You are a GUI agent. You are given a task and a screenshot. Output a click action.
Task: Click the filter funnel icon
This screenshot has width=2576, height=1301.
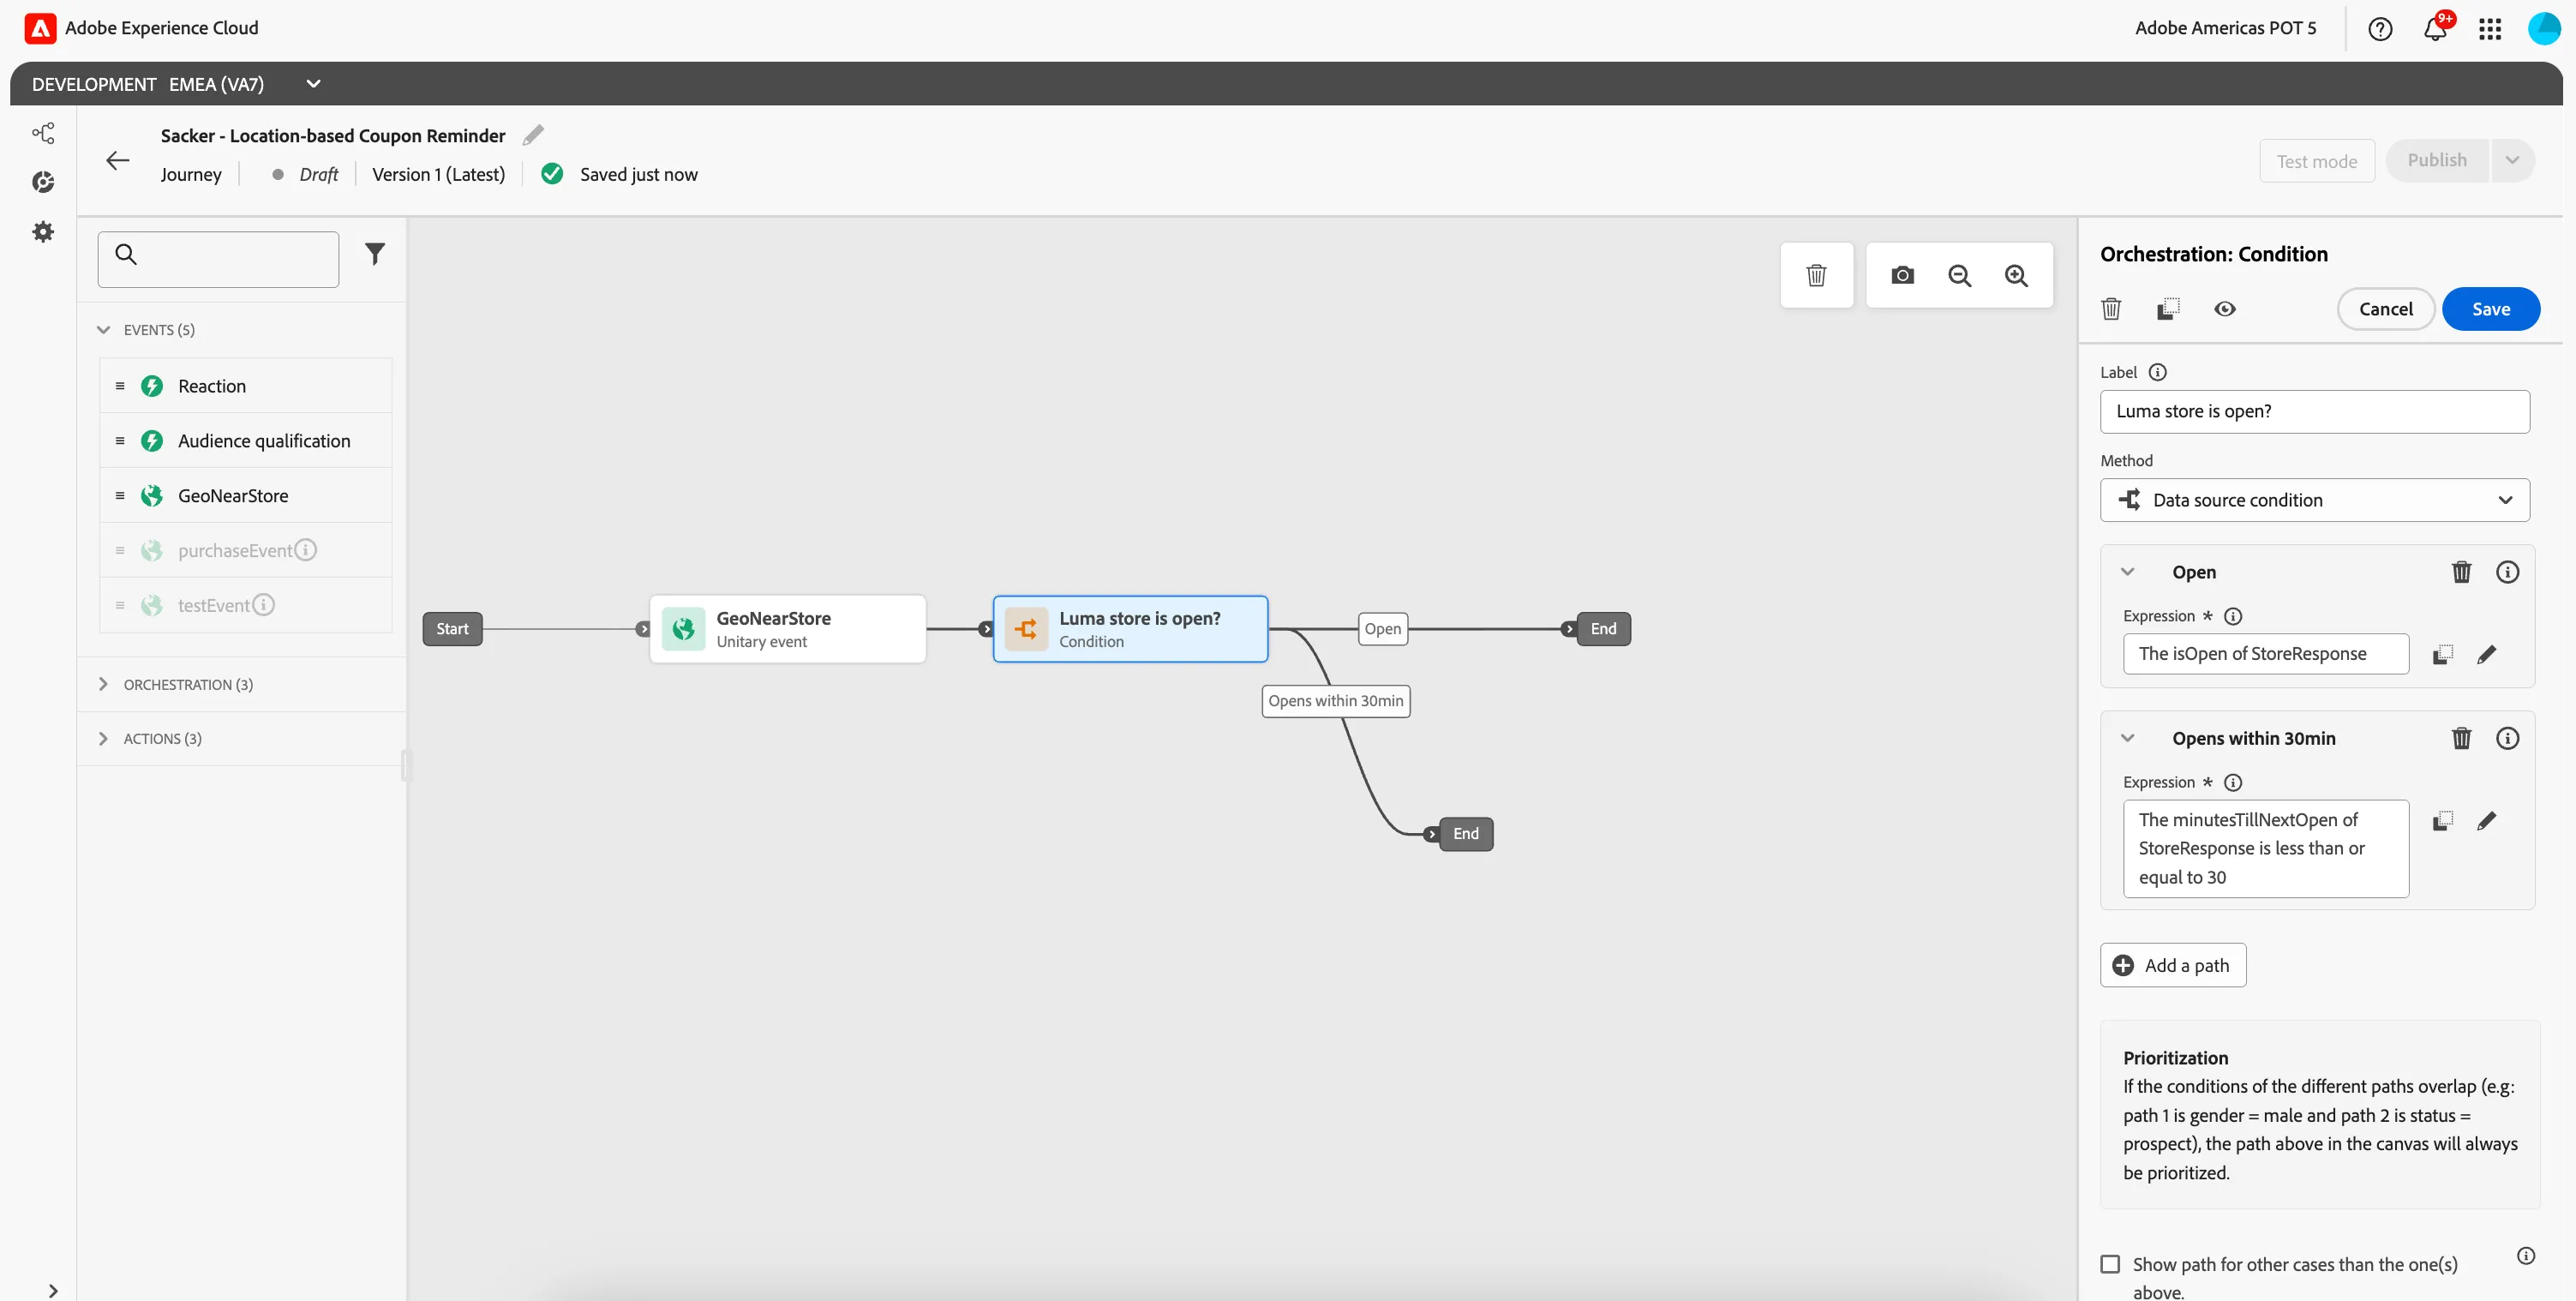pyautogui.click(x=374, y=254)
